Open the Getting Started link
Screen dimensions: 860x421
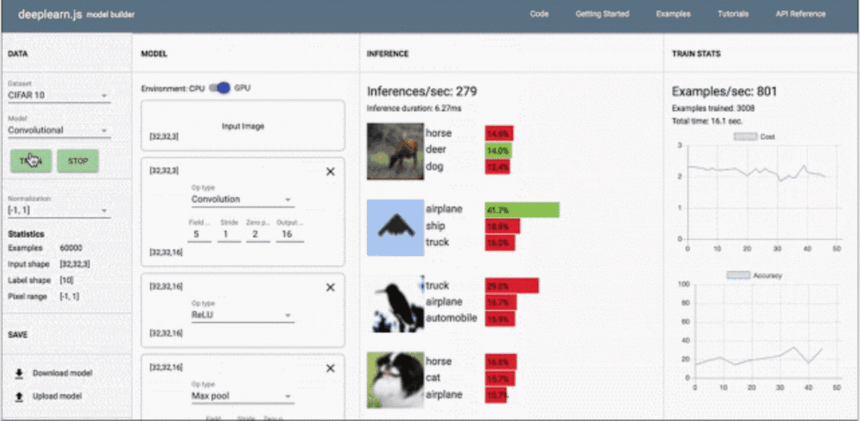[x=601, y=15]
